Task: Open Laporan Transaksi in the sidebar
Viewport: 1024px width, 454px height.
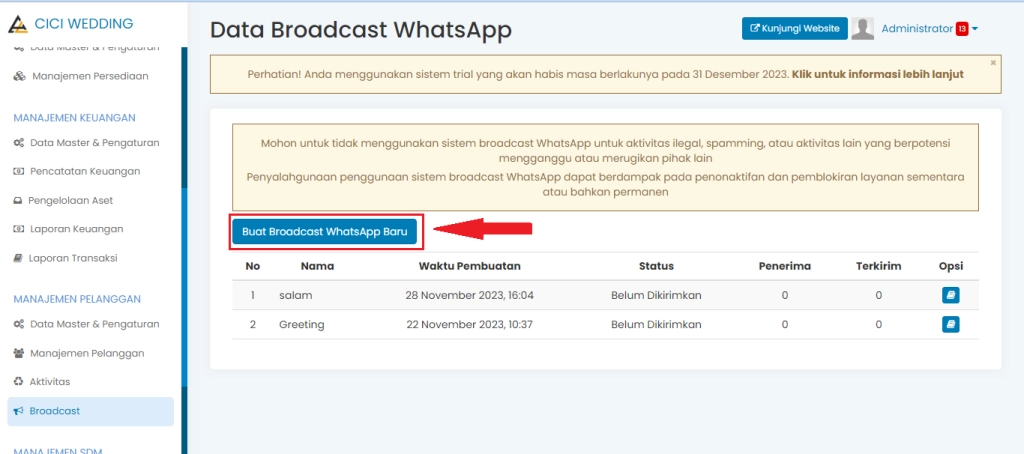Action: coord(73,258)
